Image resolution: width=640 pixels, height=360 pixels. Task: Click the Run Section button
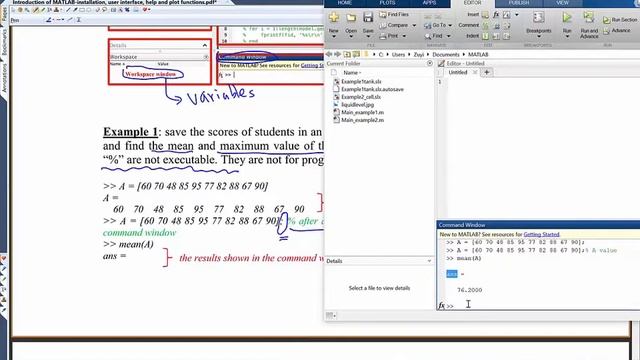pos(620,20)
